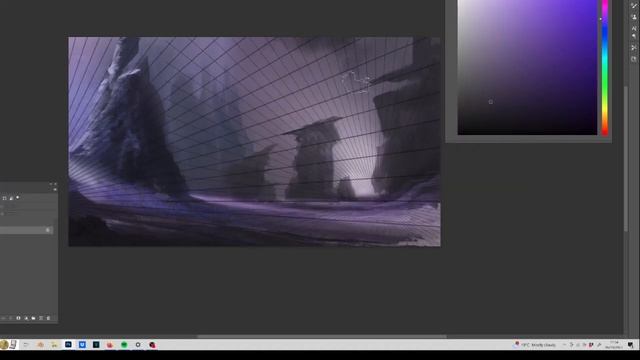
Task: Click the right-side vertical scrollbar
Action: point(626,159)
